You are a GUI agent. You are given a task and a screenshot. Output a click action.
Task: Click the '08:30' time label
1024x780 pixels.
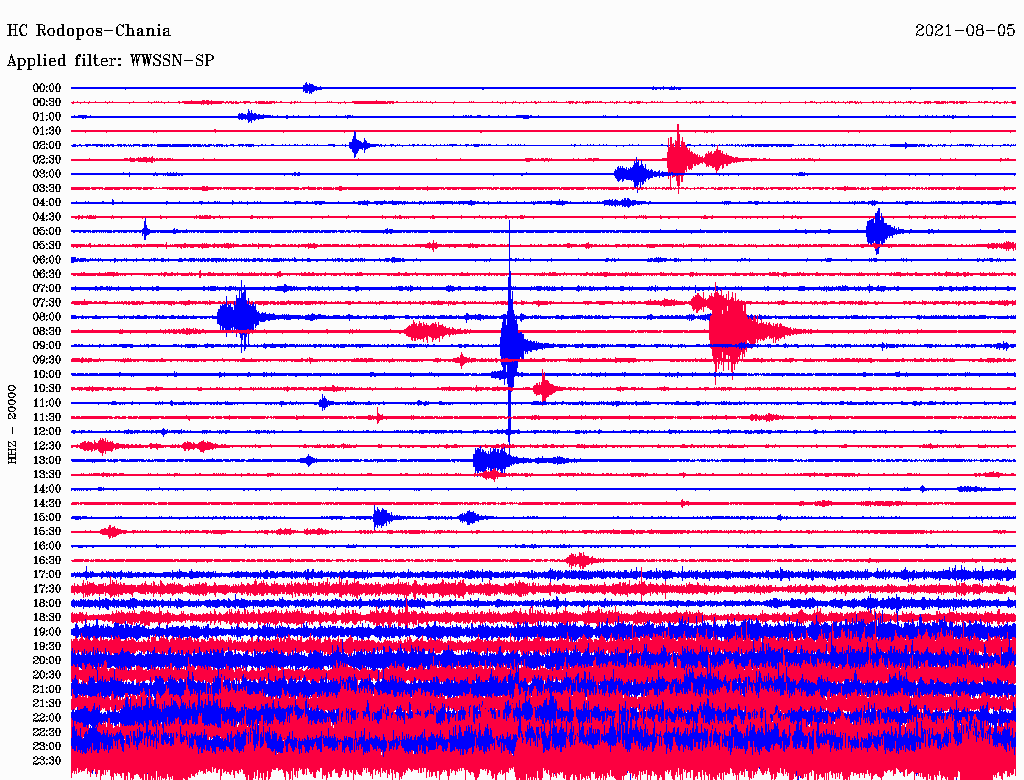(47, 331)
